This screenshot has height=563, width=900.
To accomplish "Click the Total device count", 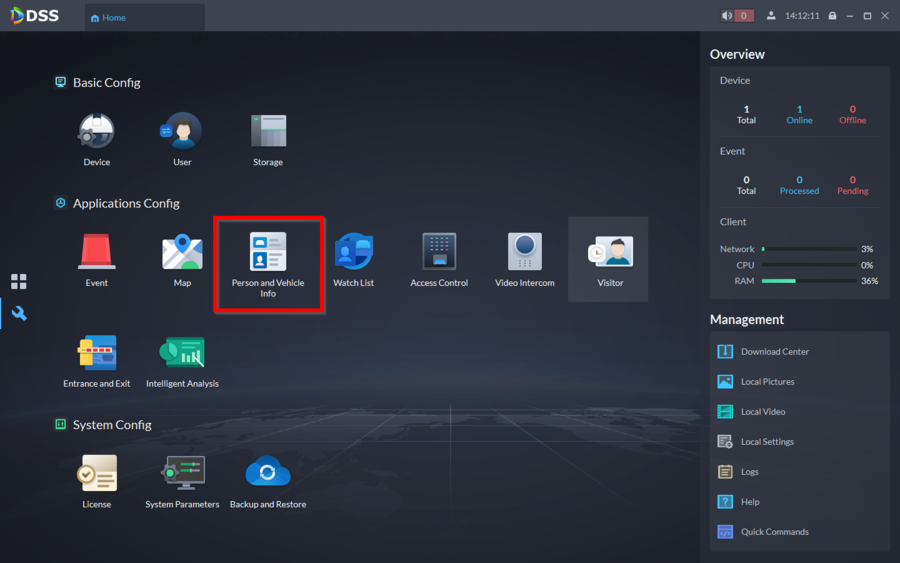I will [x=746, y=114].
